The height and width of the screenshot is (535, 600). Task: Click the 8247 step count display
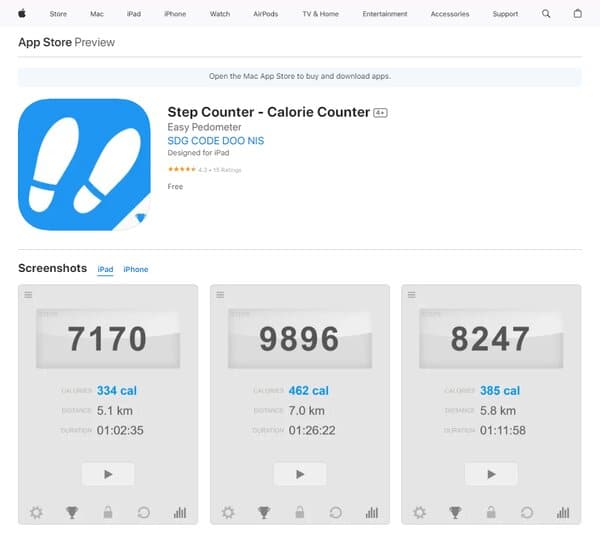coord(491,339)
